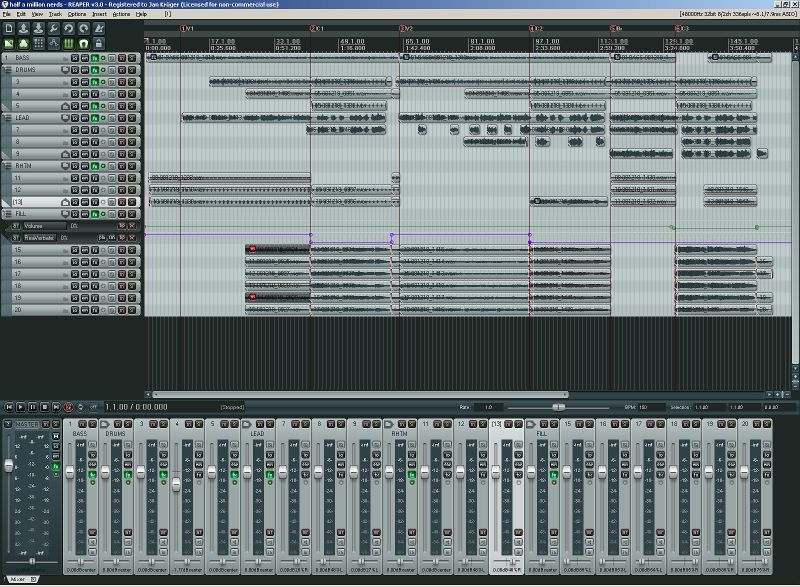Collapse the LEAD folder track

[x=7, y=118]
